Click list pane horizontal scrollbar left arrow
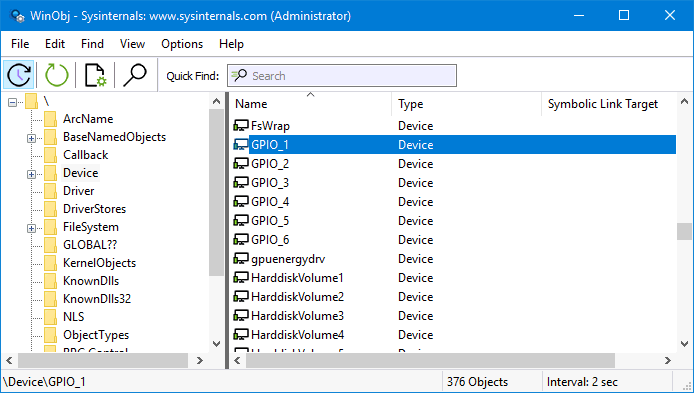 (x=237, y=361)
